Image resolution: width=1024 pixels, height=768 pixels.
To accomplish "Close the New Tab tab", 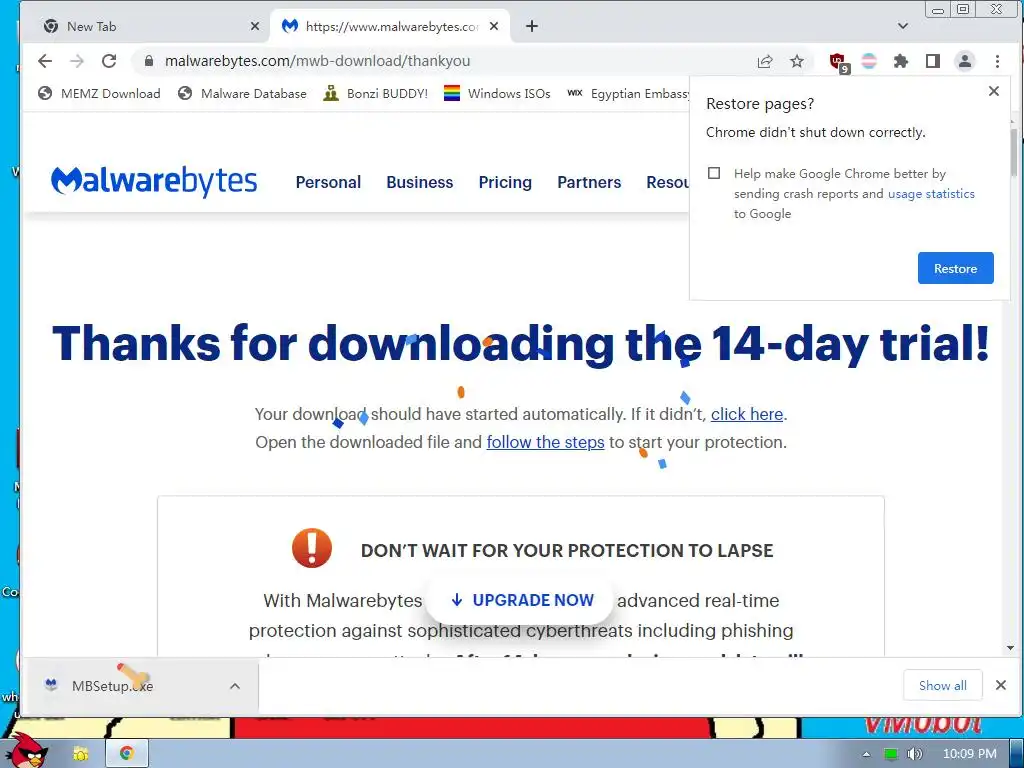I will coord(255,26).
